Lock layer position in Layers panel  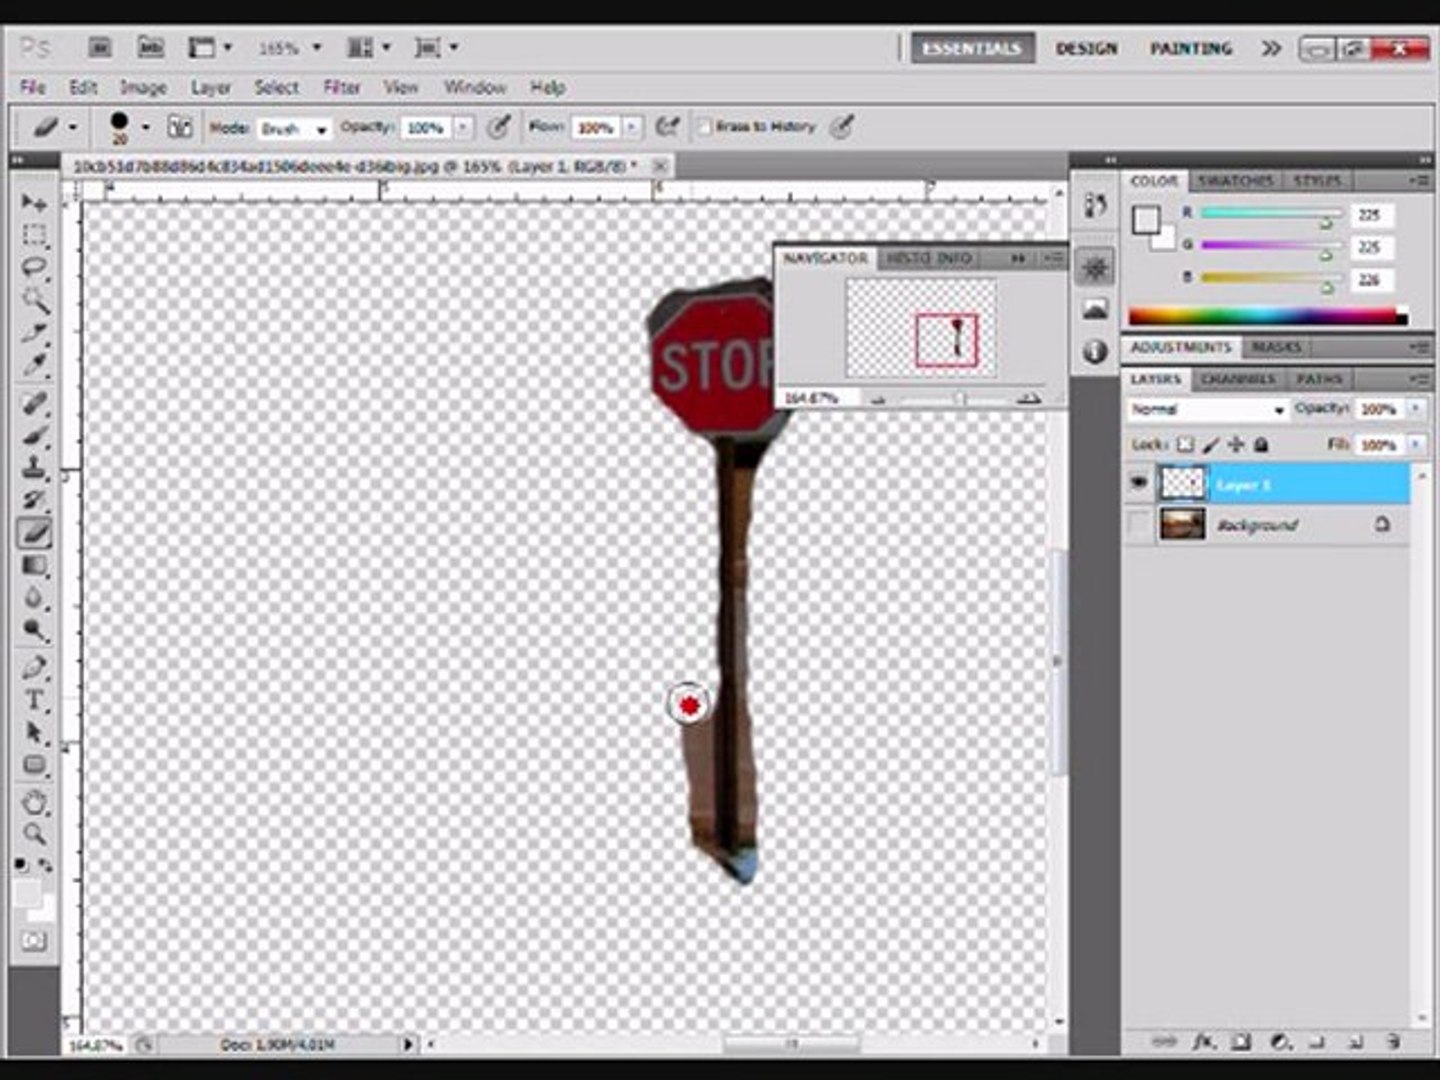[x=1236, y=444]
